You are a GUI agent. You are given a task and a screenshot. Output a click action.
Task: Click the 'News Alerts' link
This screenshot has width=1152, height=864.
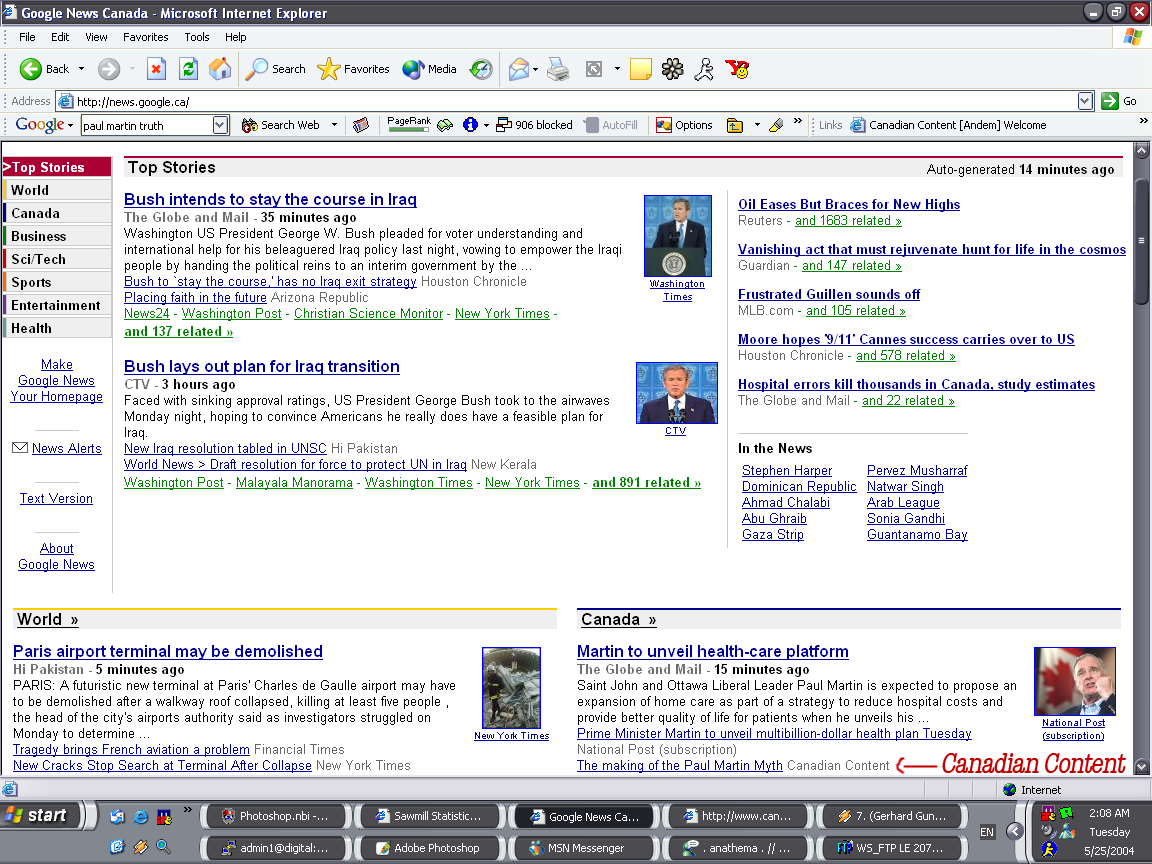[x=67, y=448]
